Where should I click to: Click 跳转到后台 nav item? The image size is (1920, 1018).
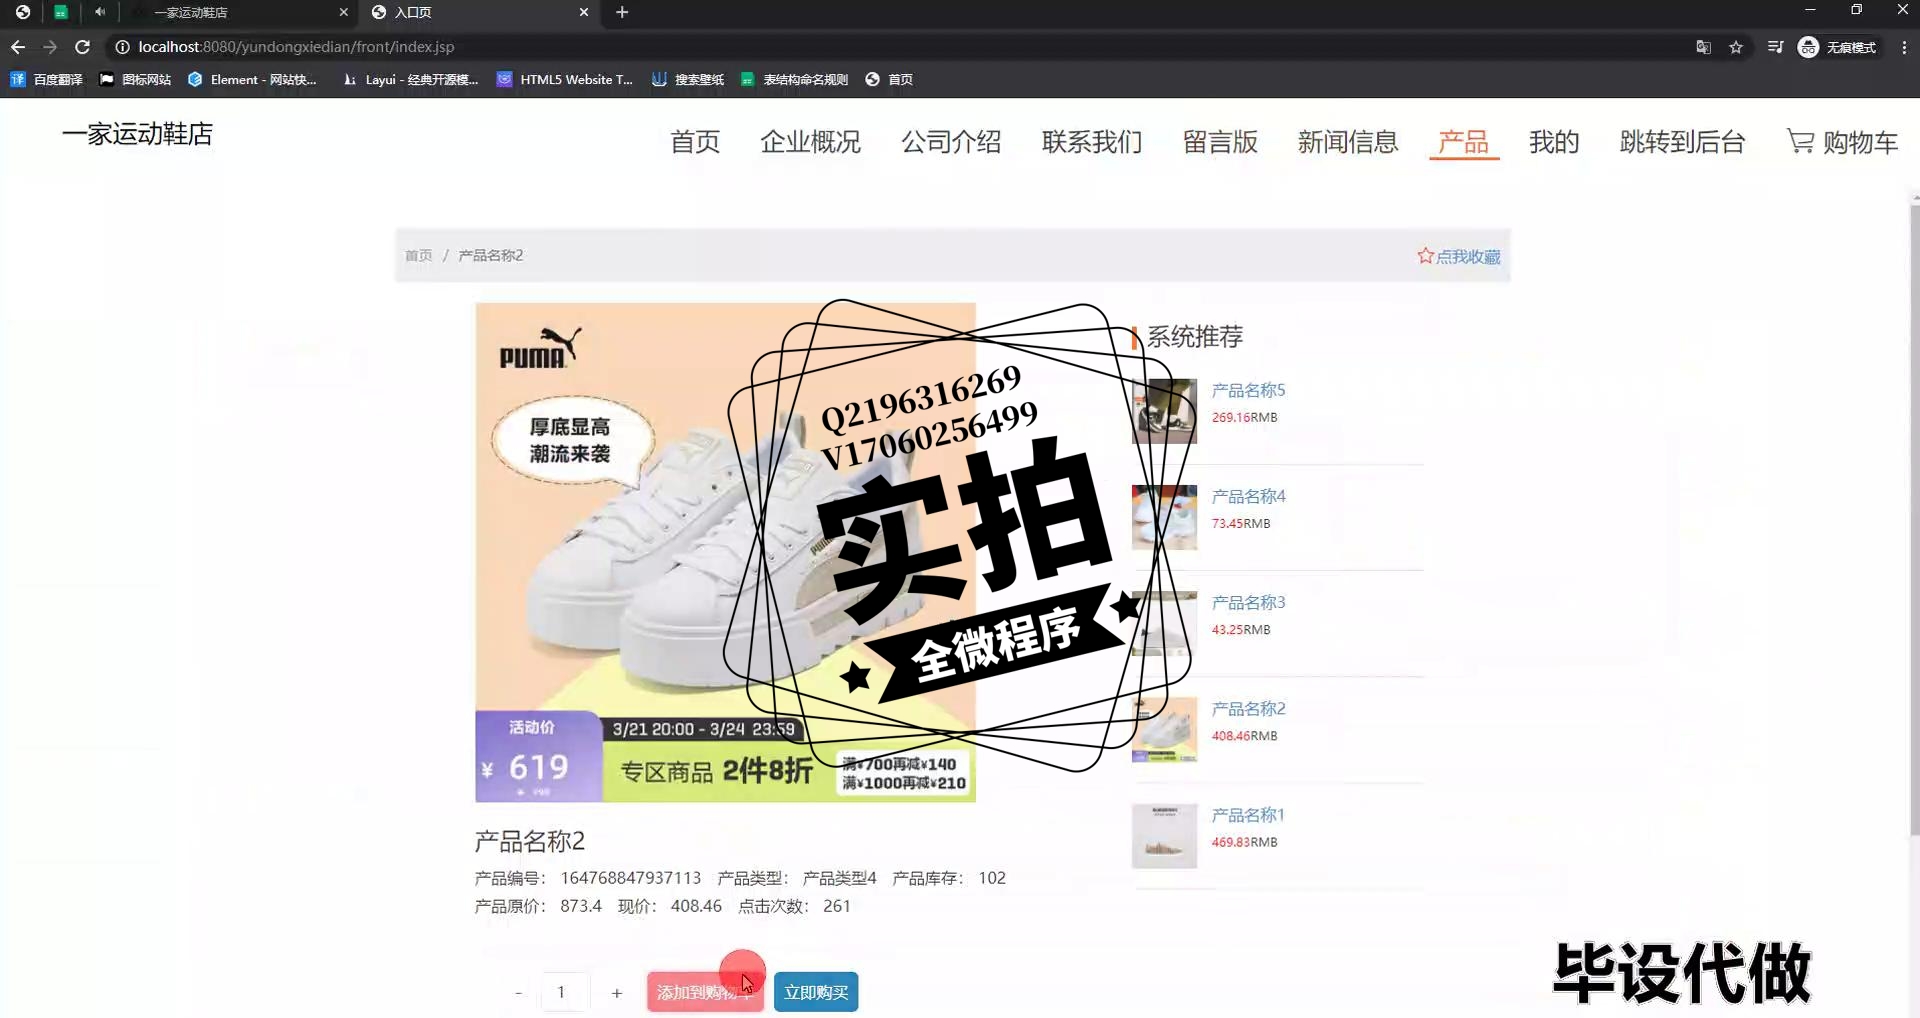pos(1682,142)
